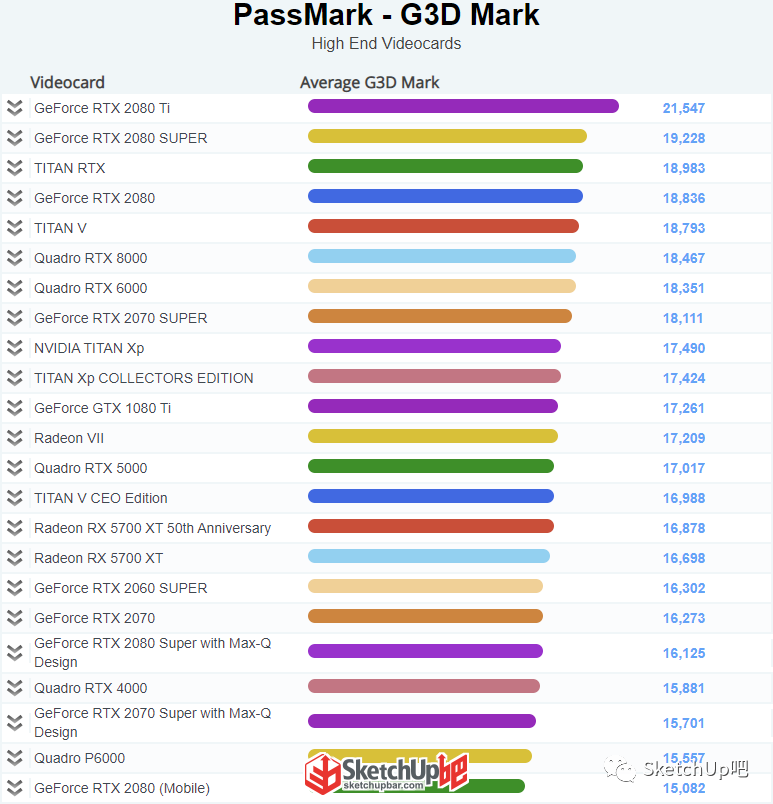Viewport: 773px width, 804px height.
Task: Expand chevron beside Radeon RX 5700 XT
Action: [15, 558]
